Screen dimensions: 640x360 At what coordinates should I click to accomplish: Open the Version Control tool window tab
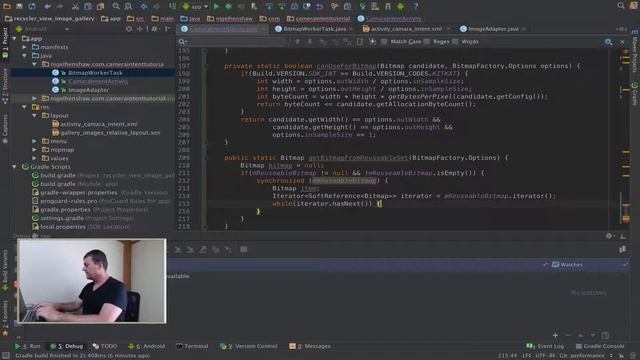[249, 346]
